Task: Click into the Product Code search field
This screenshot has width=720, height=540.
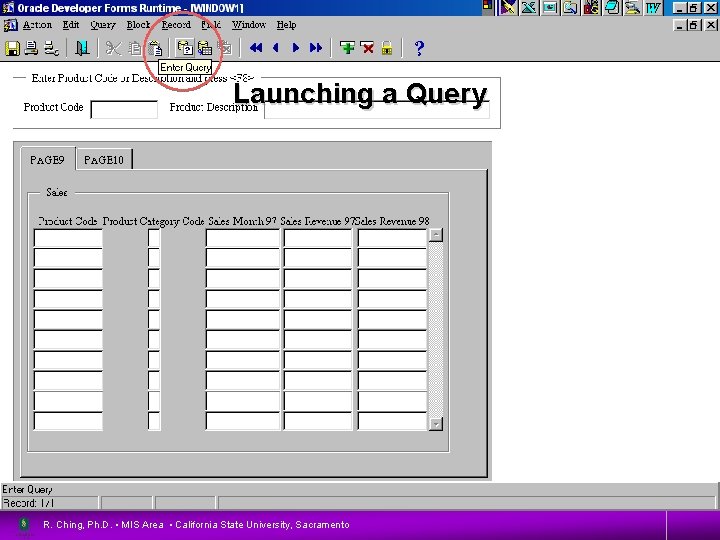Action: (124, 109)
